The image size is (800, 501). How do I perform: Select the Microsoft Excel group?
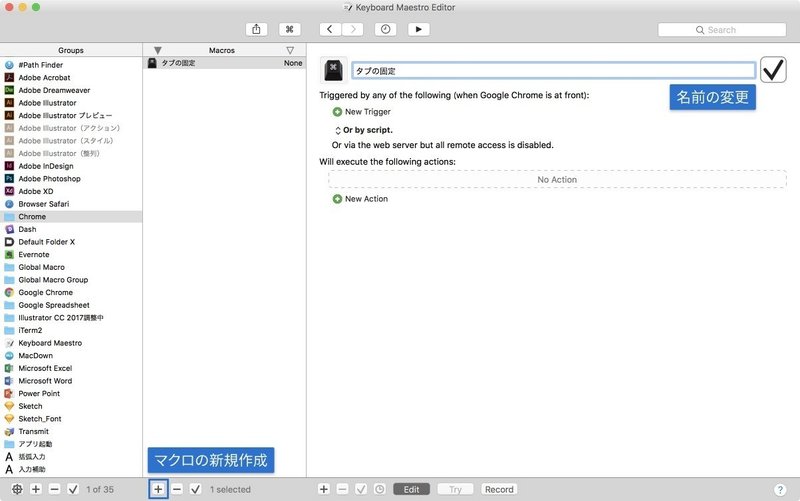71,368
